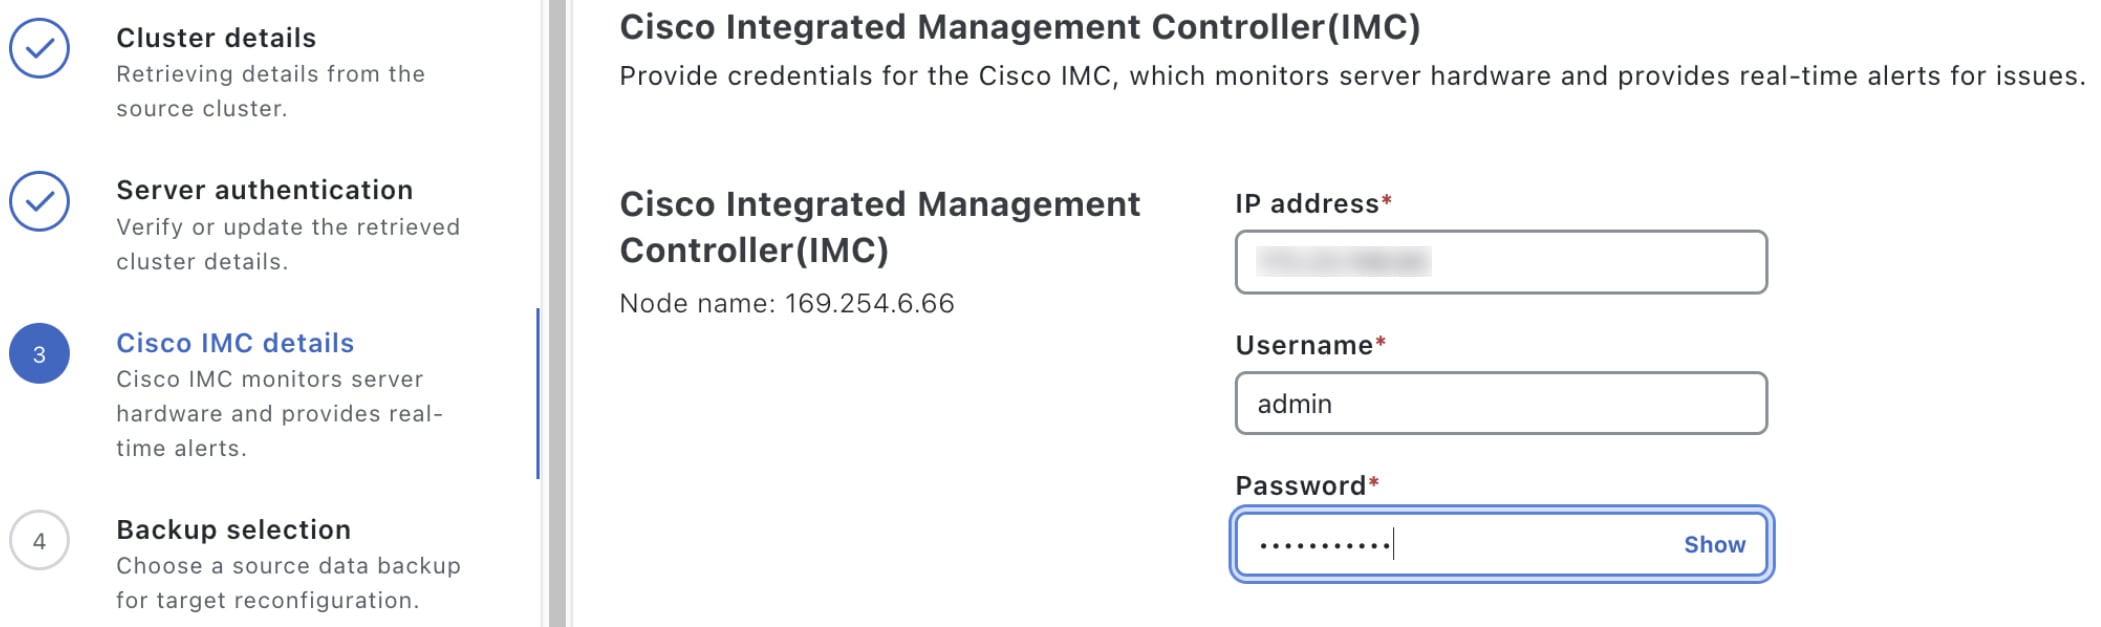Click the Node name 169.254.6.66 text
Screen dimensions: 2101x627
[786, 304]
